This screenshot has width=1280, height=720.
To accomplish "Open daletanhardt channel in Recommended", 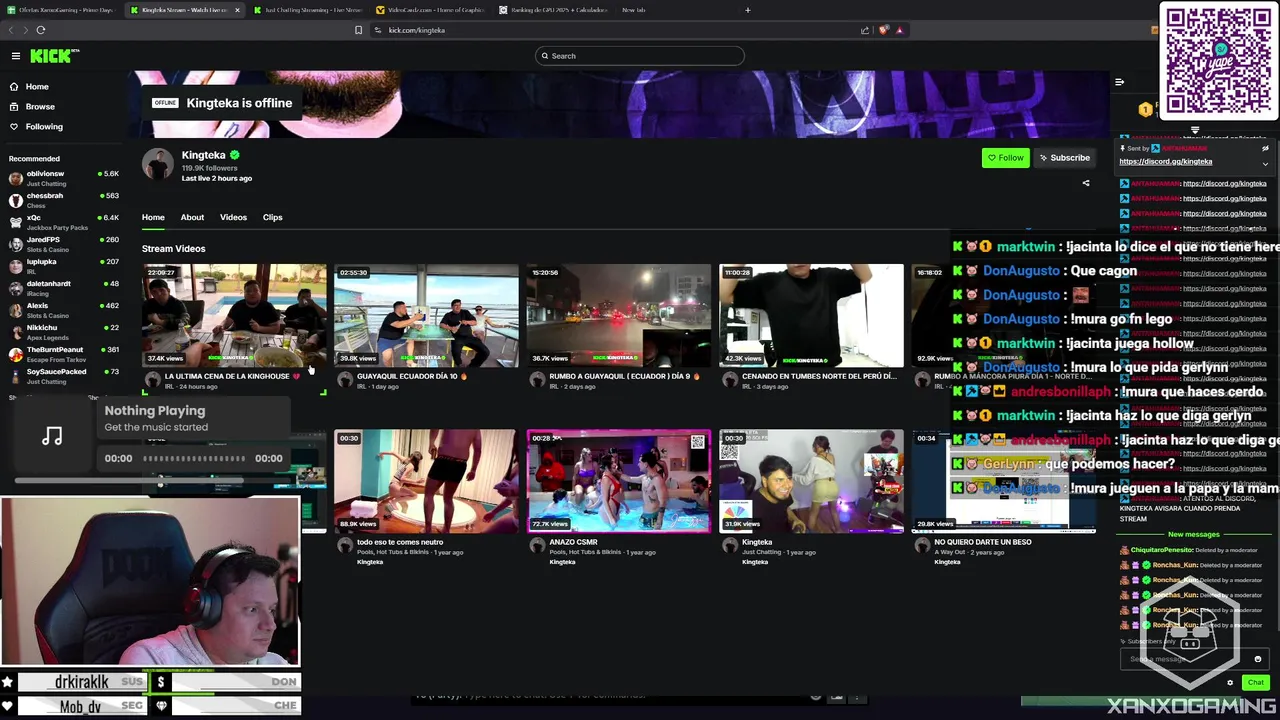I will coord(63,288).
